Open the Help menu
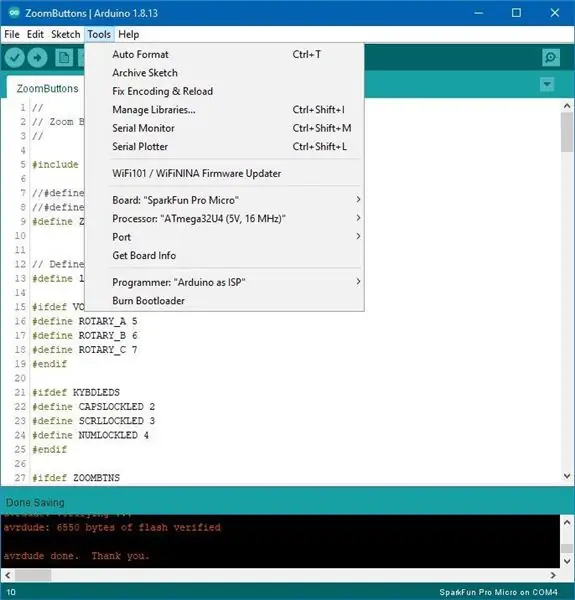The height and width of the screenshot is (600, 575). pos(129,34)
